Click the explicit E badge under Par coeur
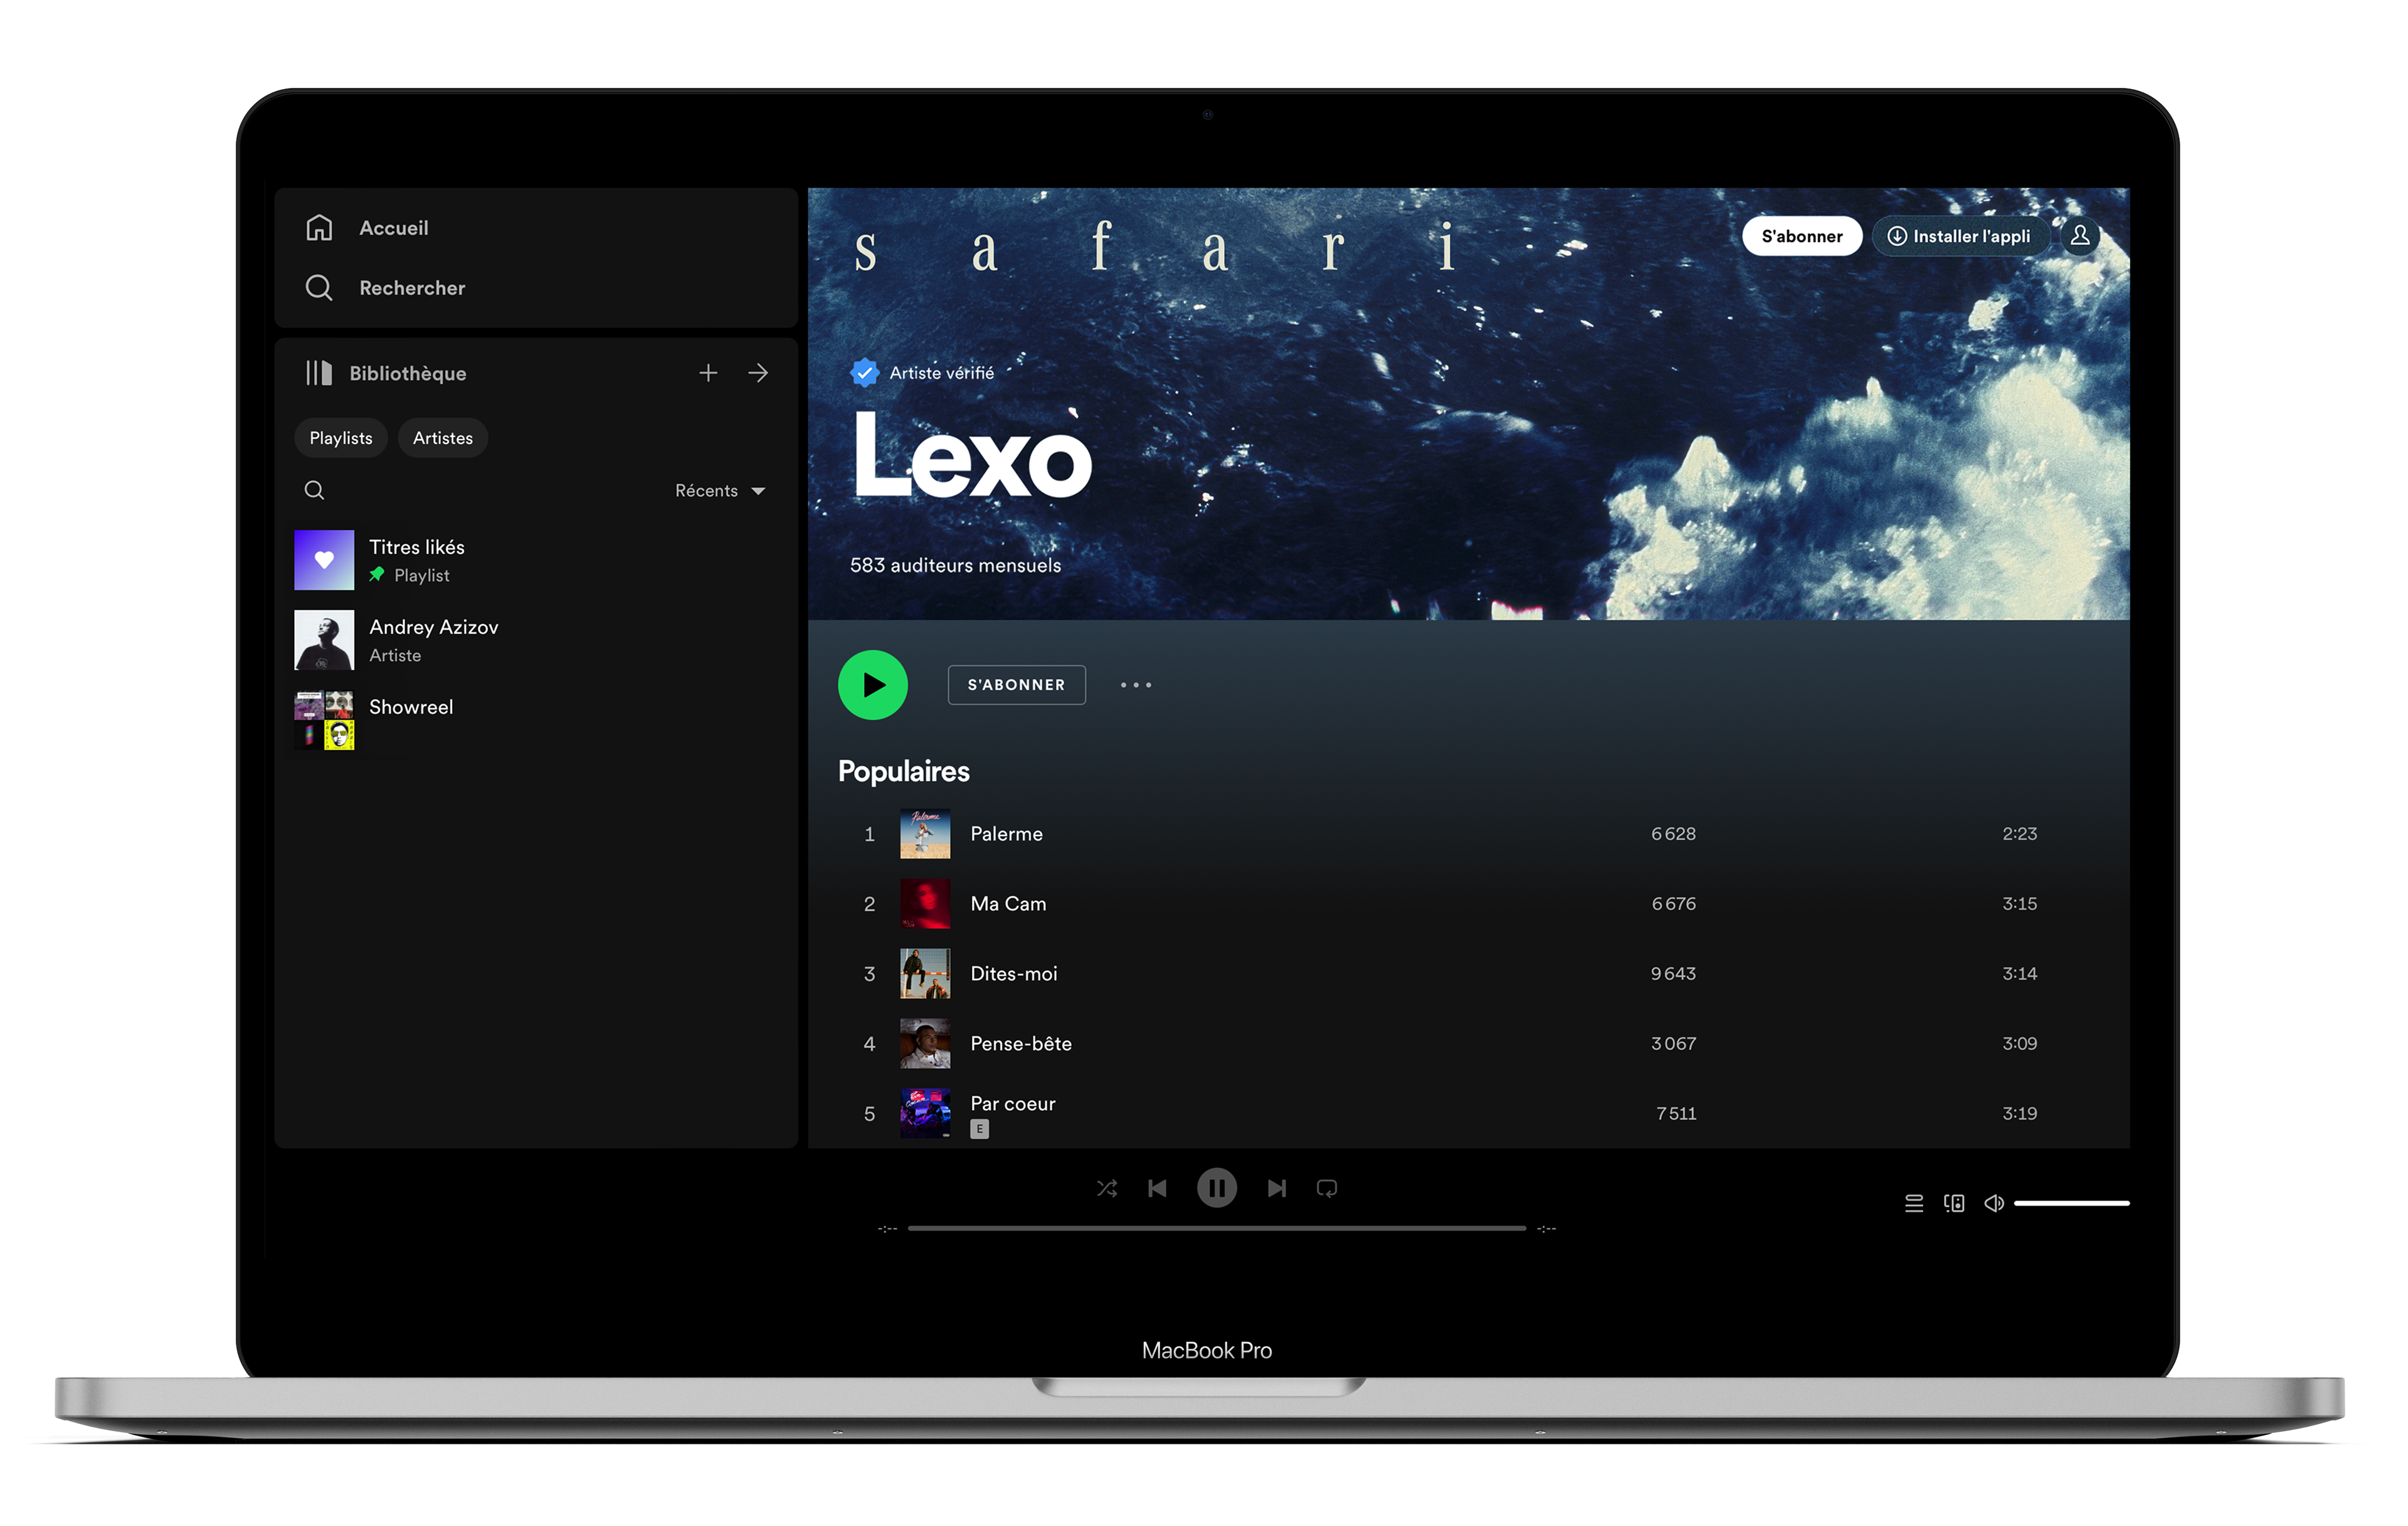Image resolution: width=2408 pixels, height=1526 pixels. (x=980, y=1129)
